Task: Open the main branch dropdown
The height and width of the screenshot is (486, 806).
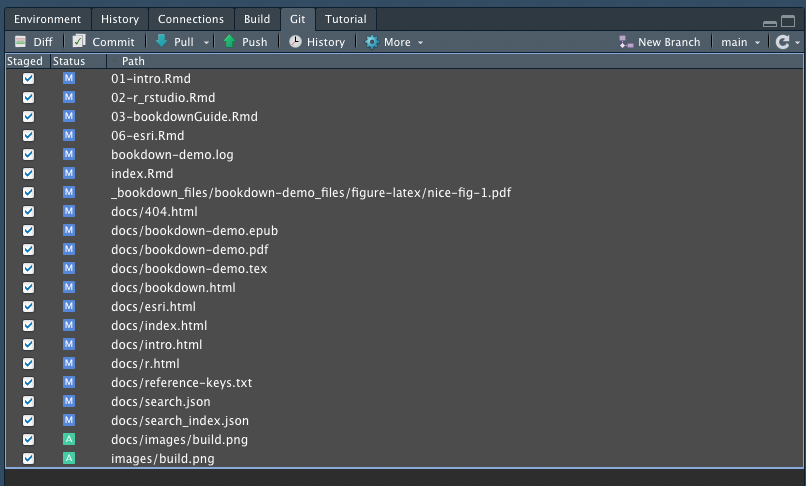Action: point(740,42)
